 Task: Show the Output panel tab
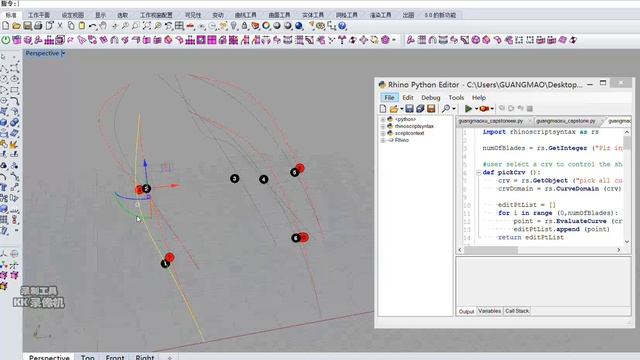click(466, 311)
